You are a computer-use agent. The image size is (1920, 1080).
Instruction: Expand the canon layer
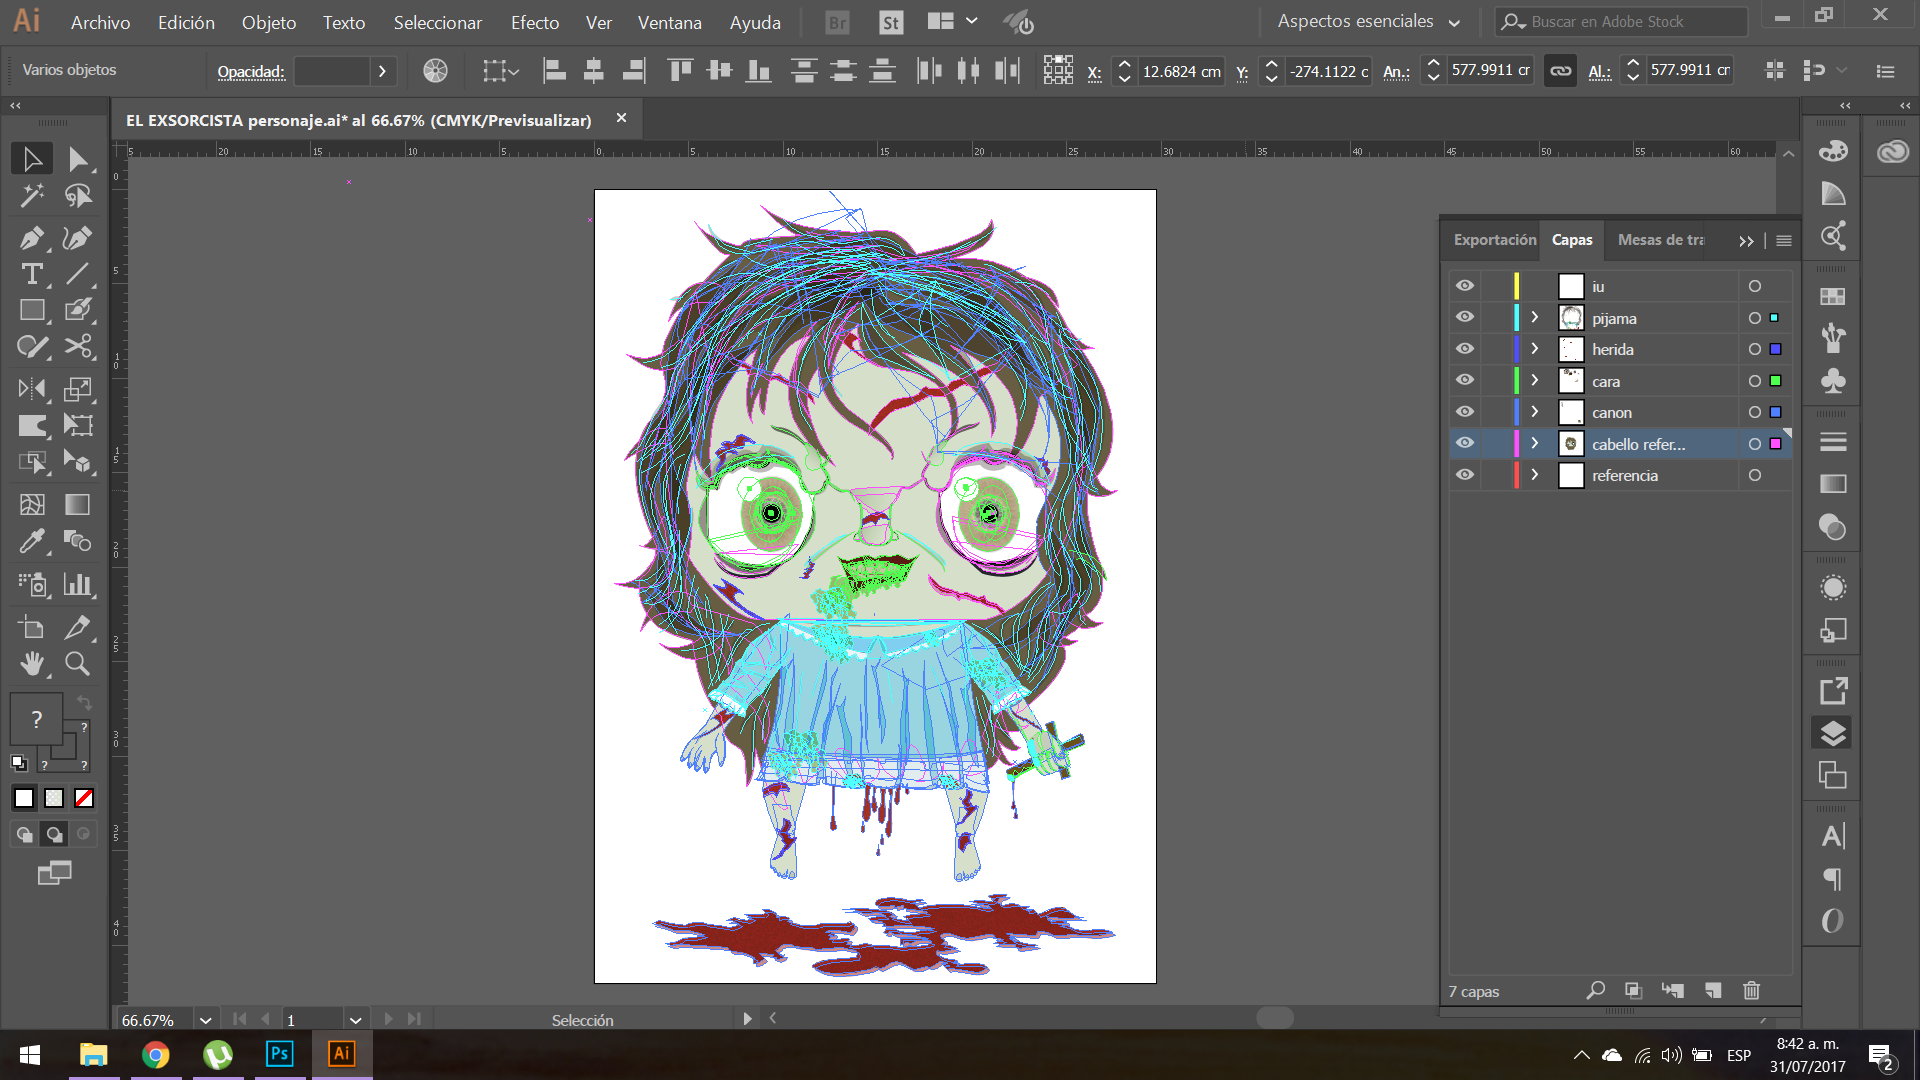click(x=1535, y=412)
